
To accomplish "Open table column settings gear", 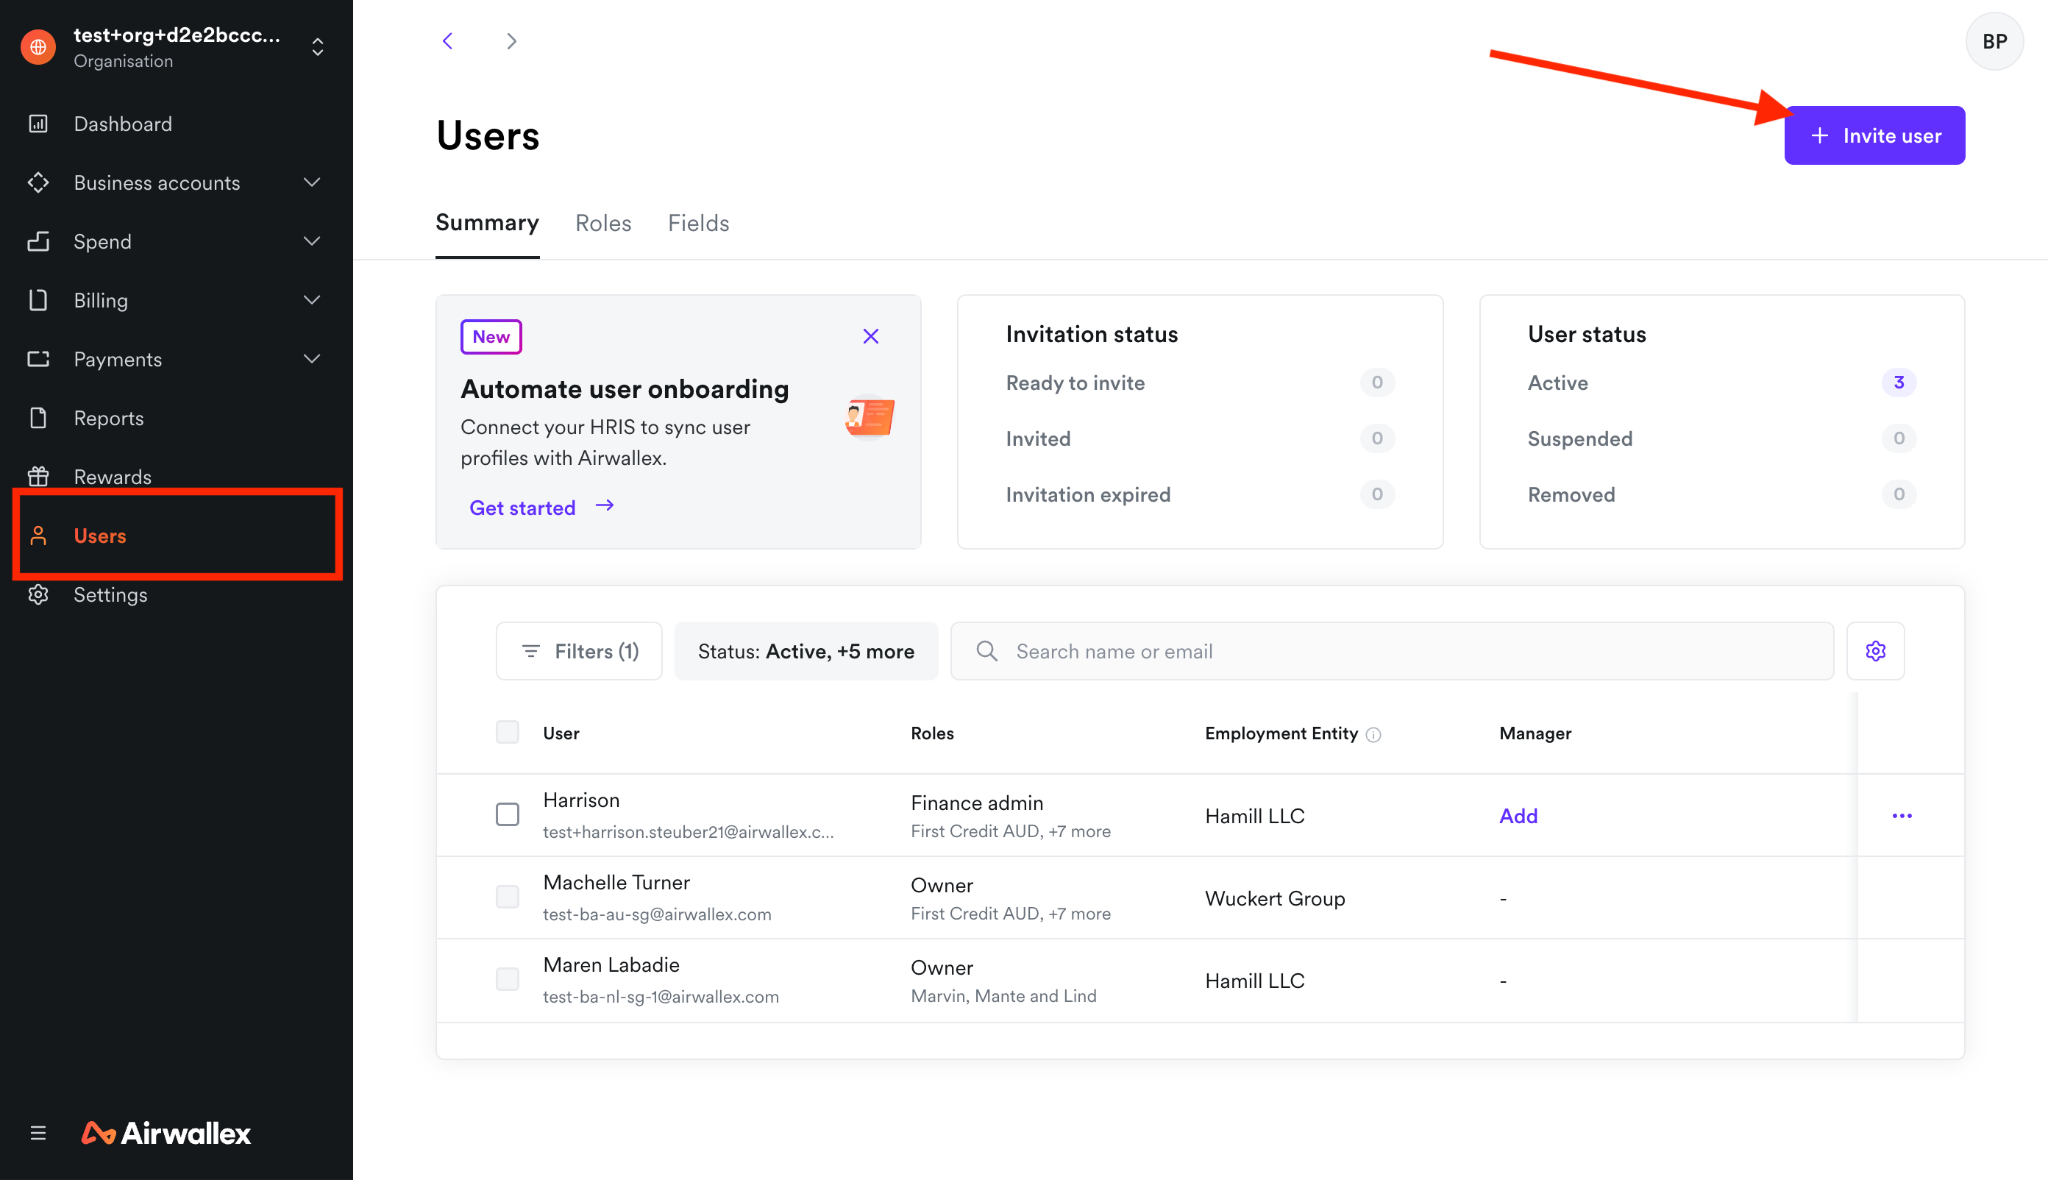I will point(1876,651).
